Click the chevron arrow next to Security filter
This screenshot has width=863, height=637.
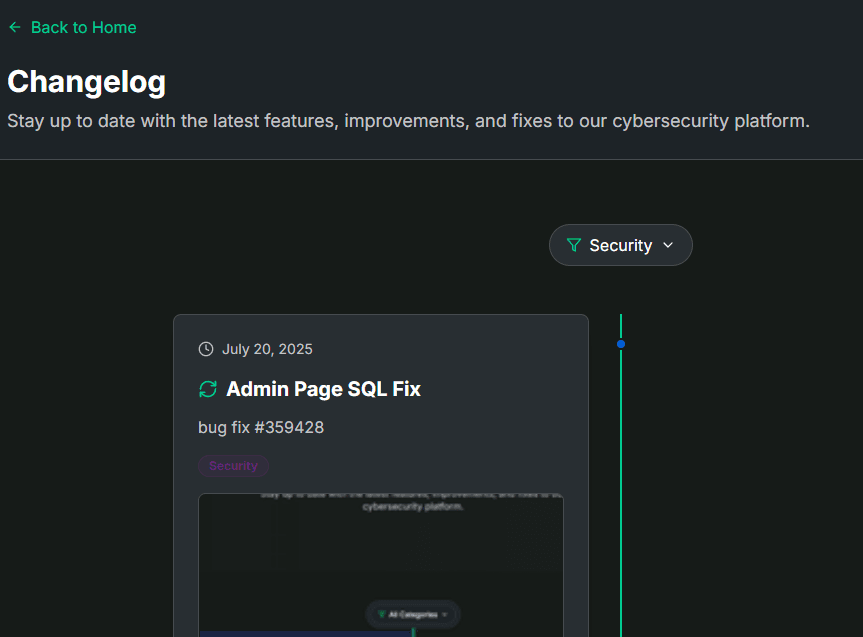click(x=668, y=245)
